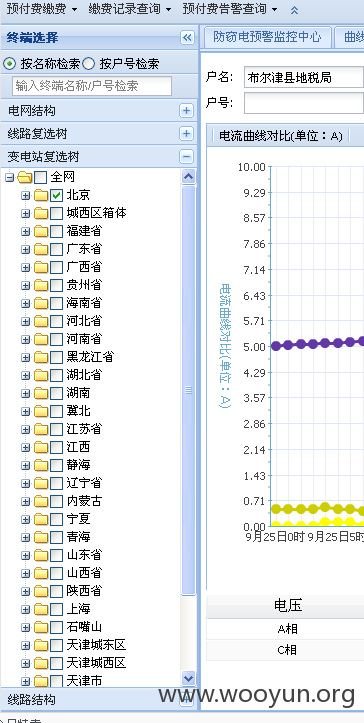Check the 黑龙江省 checkbox
The image size is (364, 723).
coord(56,357)
